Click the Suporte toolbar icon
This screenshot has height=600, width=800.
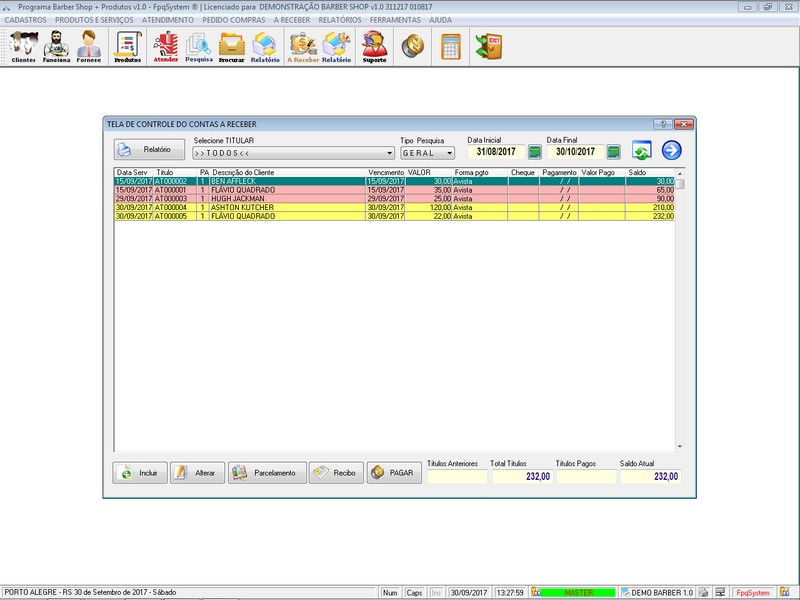[375, 47]
